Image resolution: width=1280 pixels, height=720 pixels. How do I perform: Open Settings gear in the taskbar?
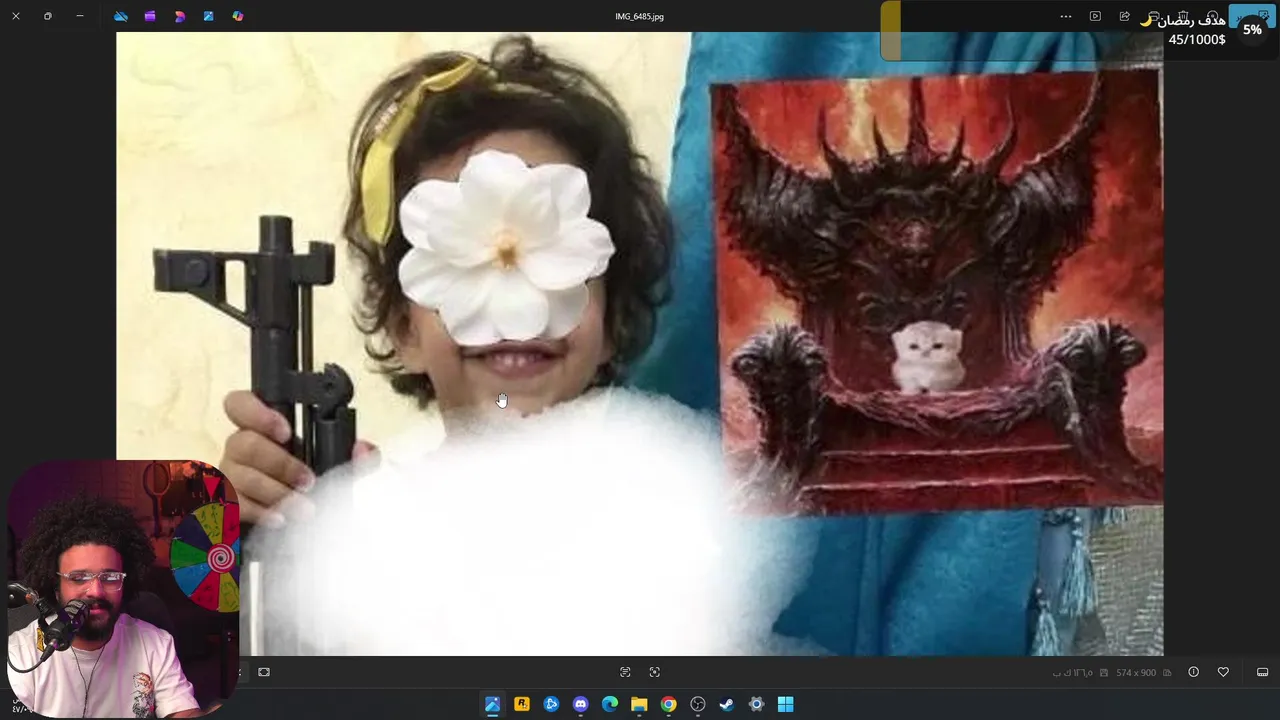(x=756, y=704)
